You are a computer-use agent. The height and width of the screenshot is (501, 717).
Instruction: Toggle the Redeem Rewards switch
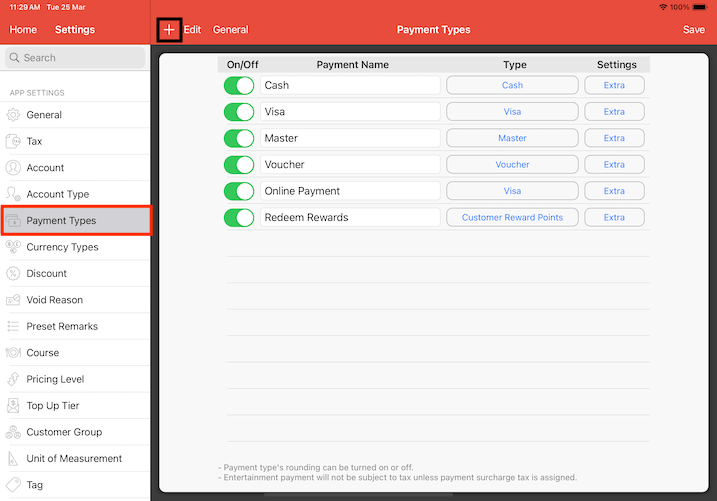tap(239, 218)
